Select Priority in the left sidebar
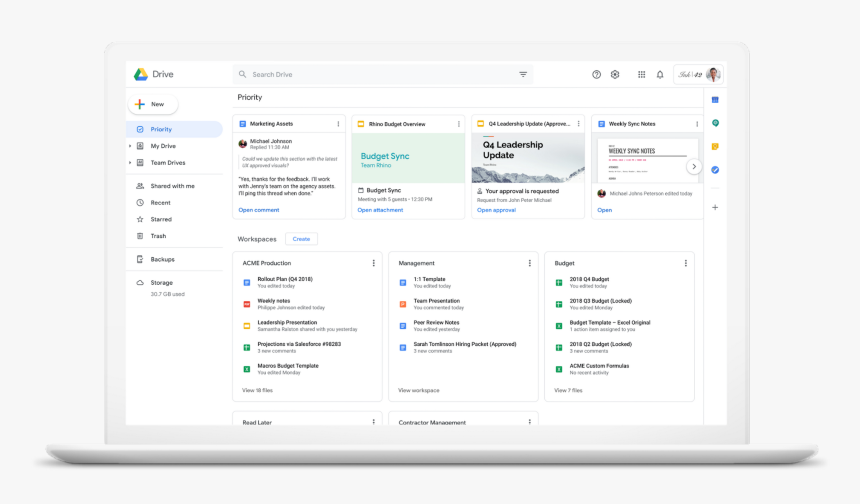The width and height of the screenshot is (860, 504). 161,130
